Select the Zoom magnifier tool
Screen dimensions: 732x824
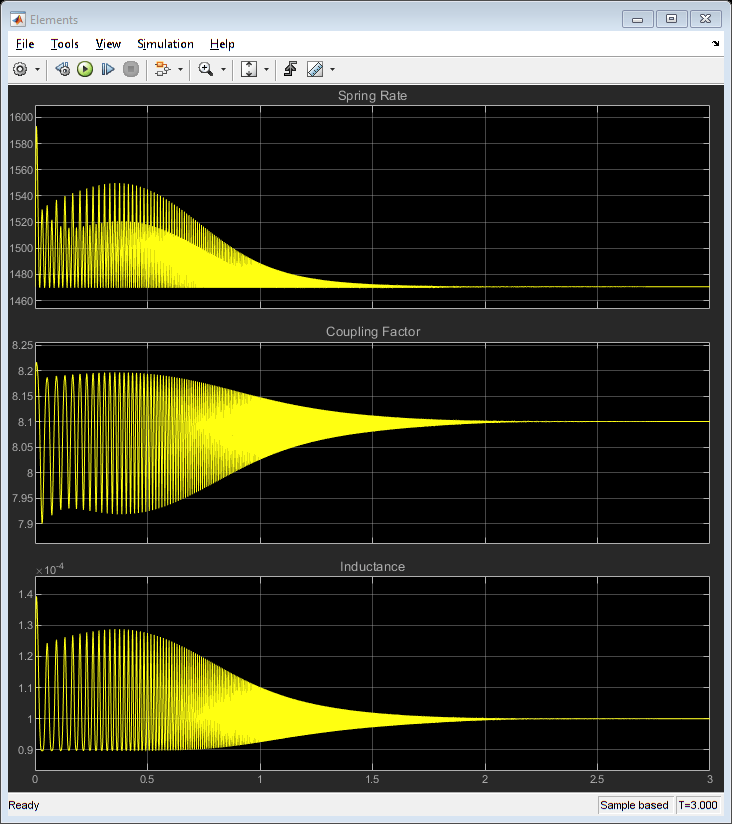click(x=205, y=69)
